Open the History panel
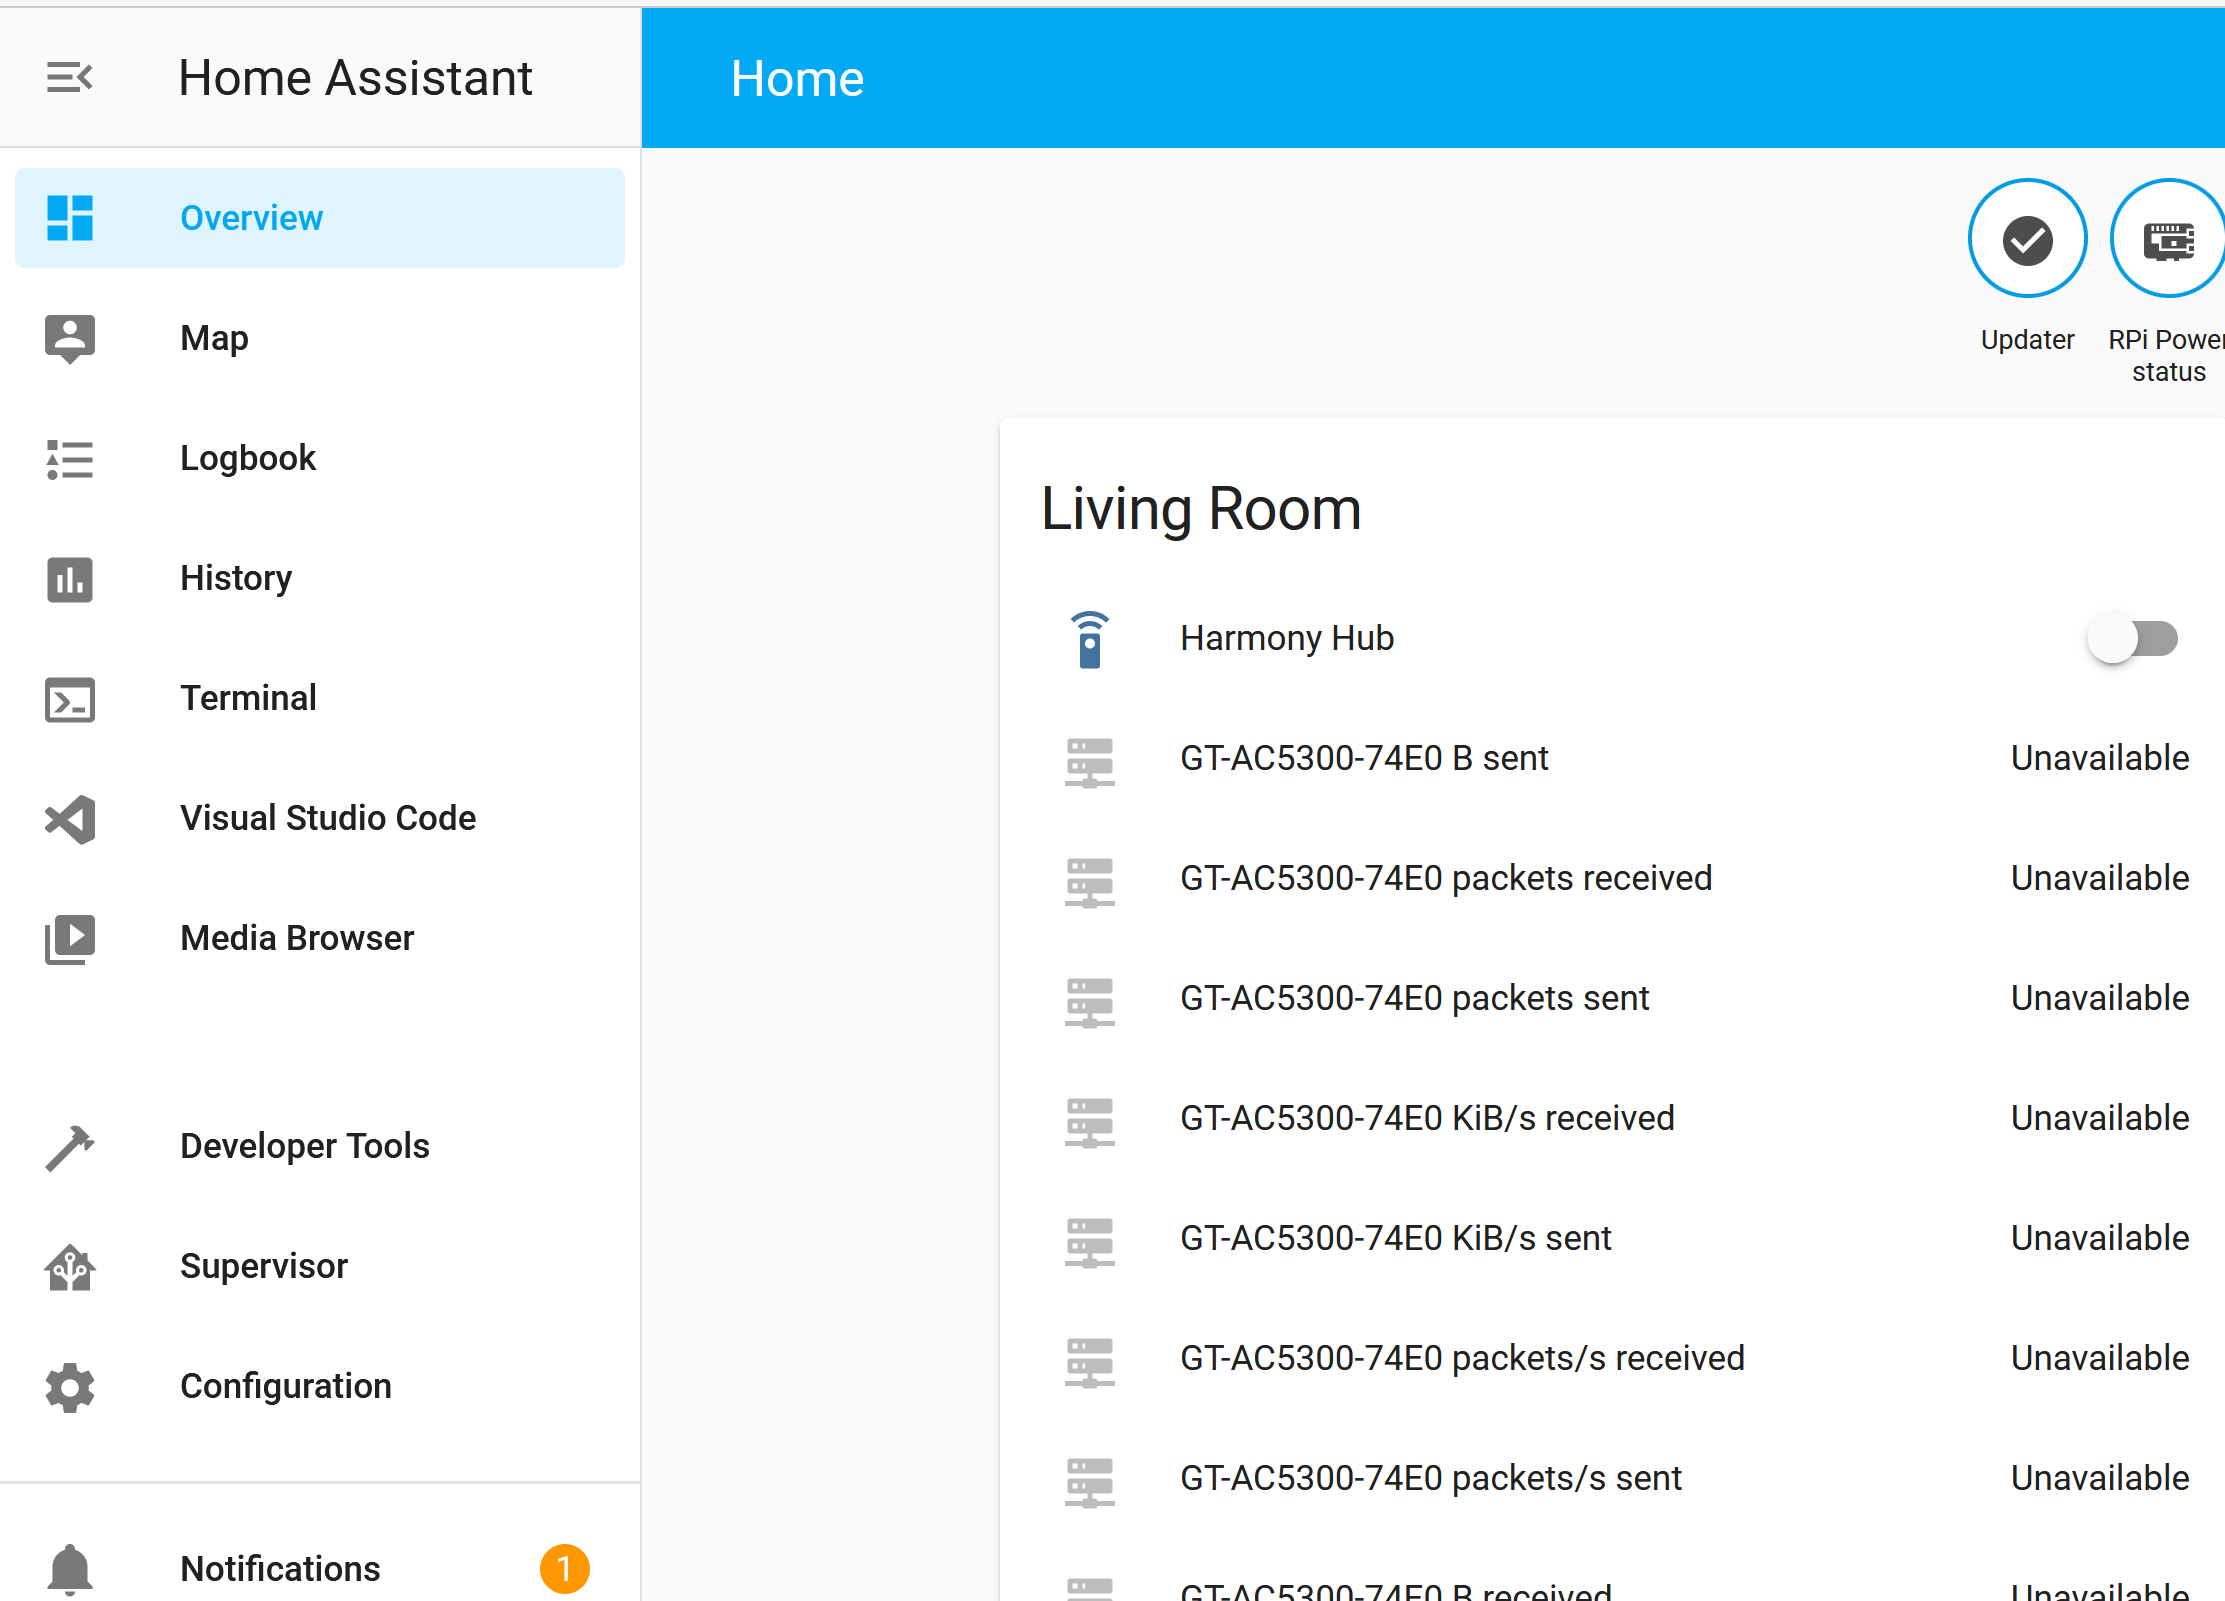Screen dimensions: 2225x1601 pyautogui.click(x=320, y=578)
